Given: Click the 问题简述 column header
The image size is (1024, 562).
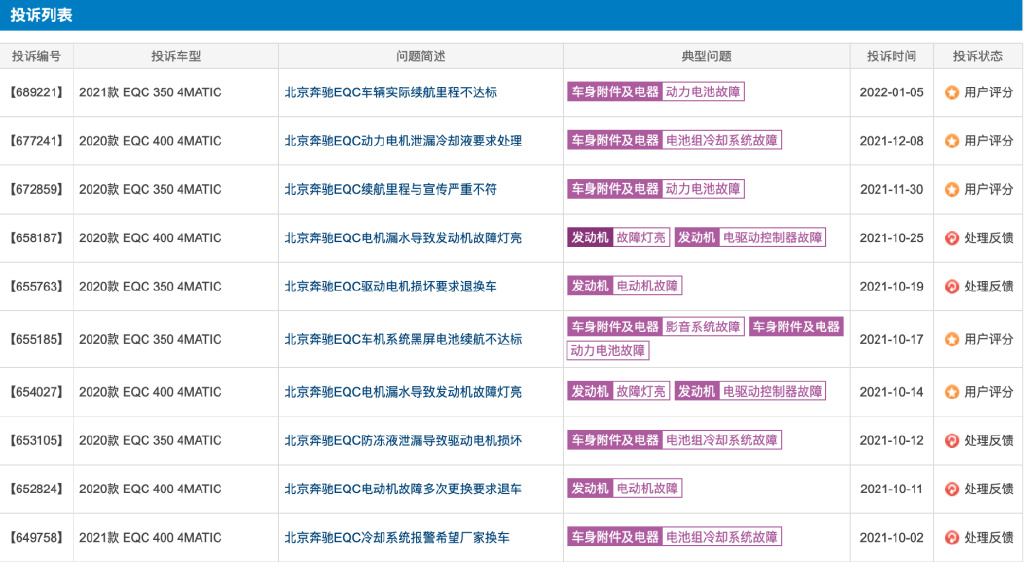Looking at the screenshot, I should point(421,56).
